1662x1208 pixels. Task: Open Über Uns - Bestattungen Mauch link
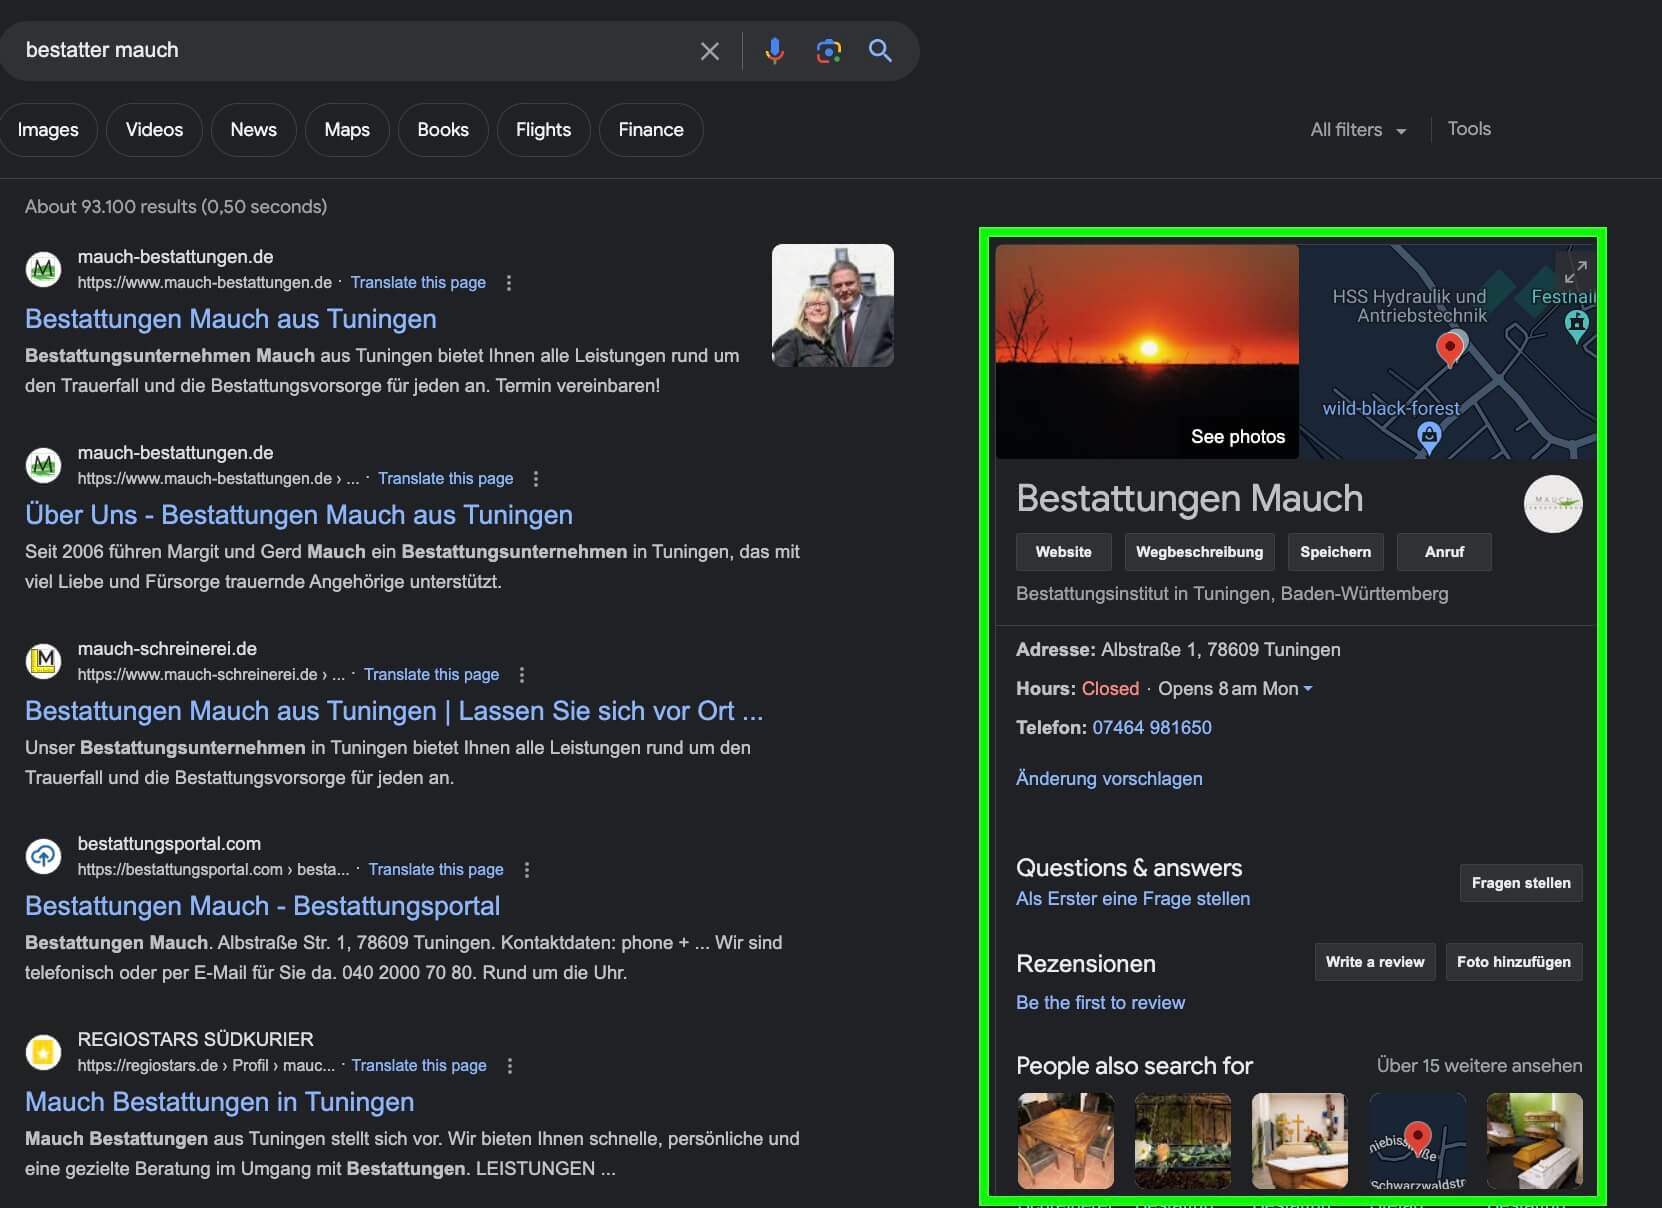[299, 515]
